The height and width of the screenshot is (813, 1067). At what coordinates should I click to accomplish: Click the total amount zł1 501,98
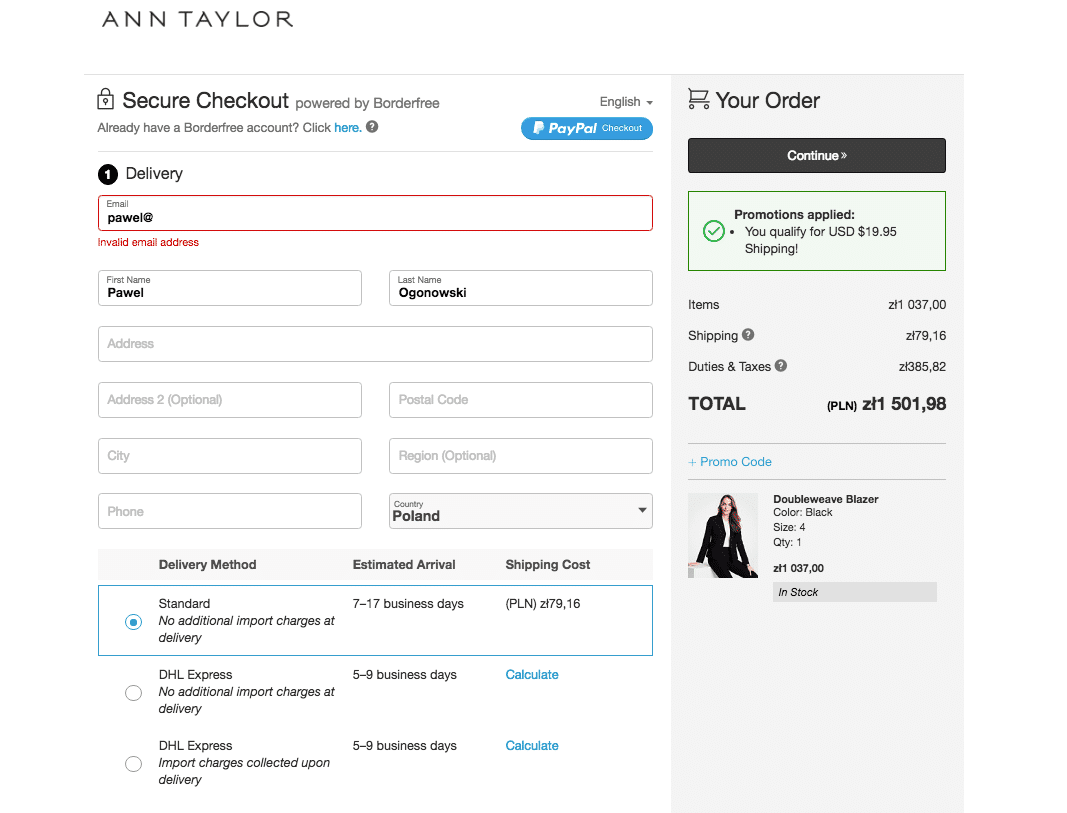904,404
